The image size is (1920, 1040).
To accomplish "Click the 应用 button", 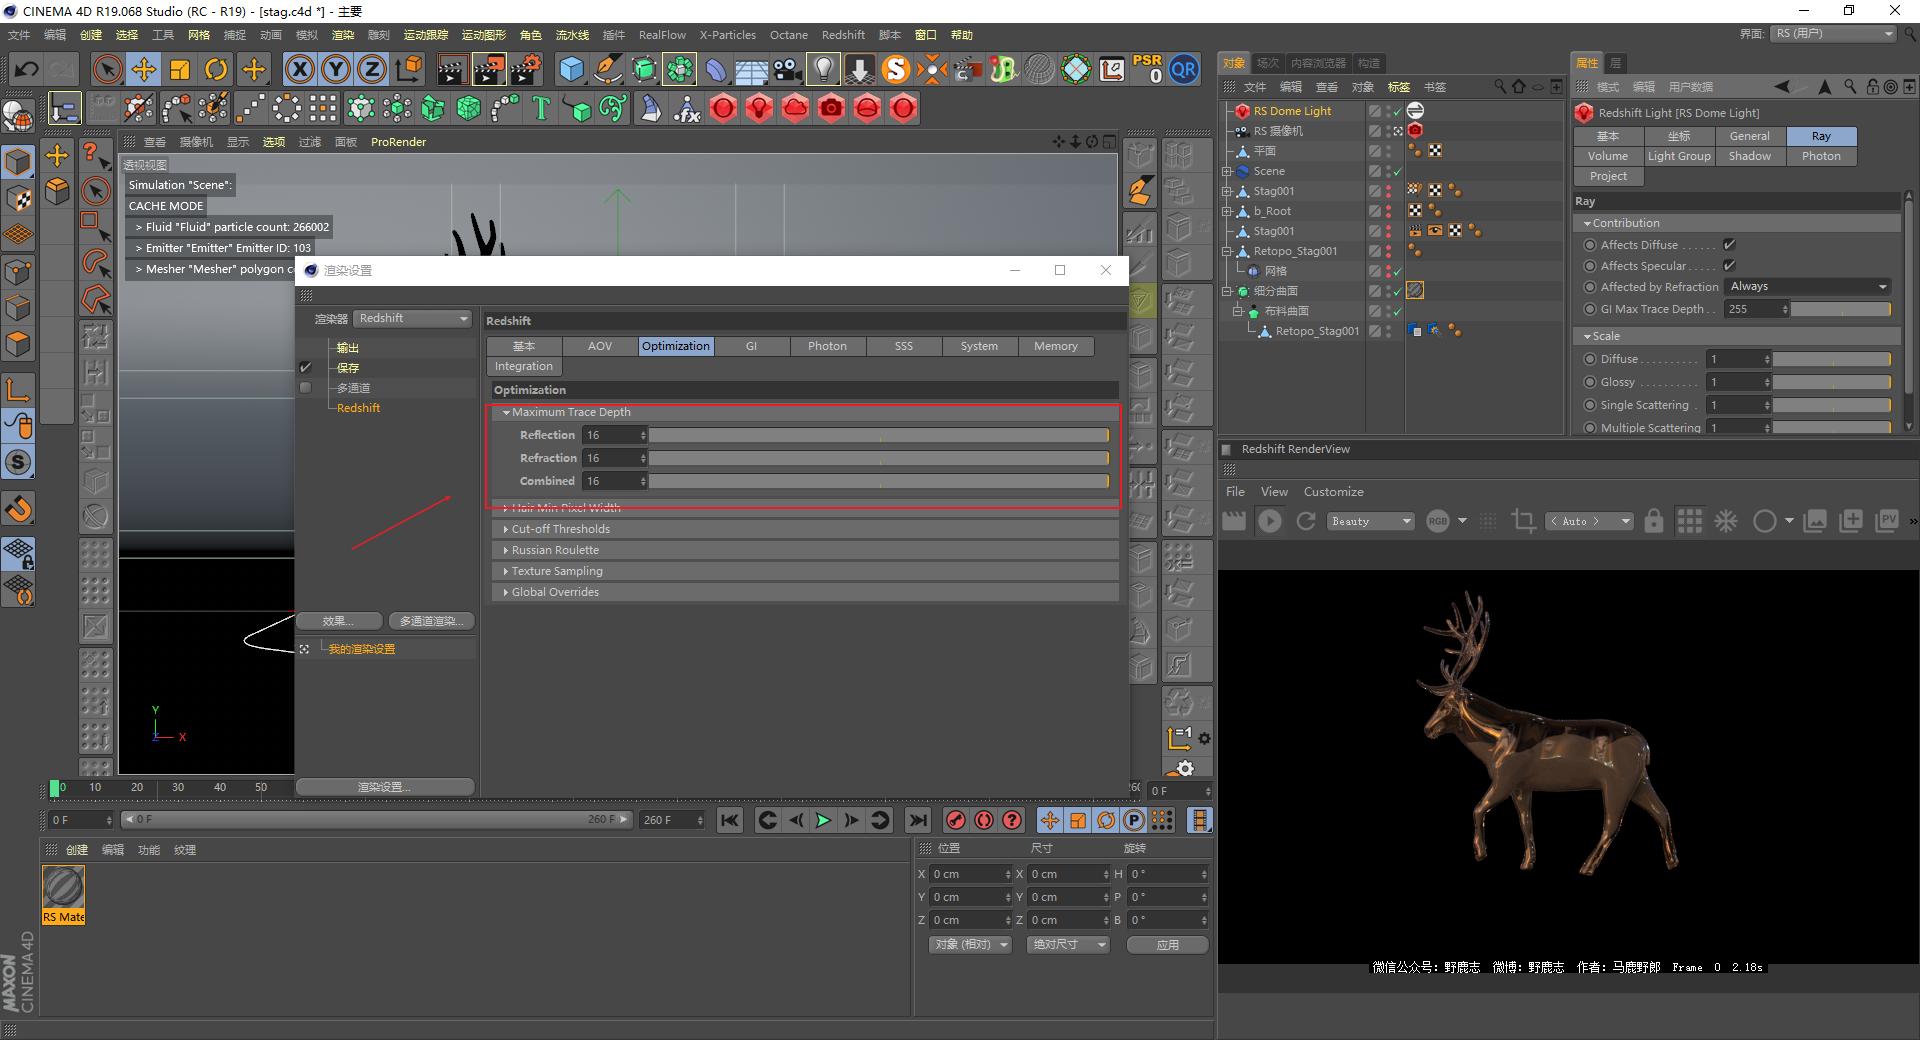I will [x=1167, y=945].
